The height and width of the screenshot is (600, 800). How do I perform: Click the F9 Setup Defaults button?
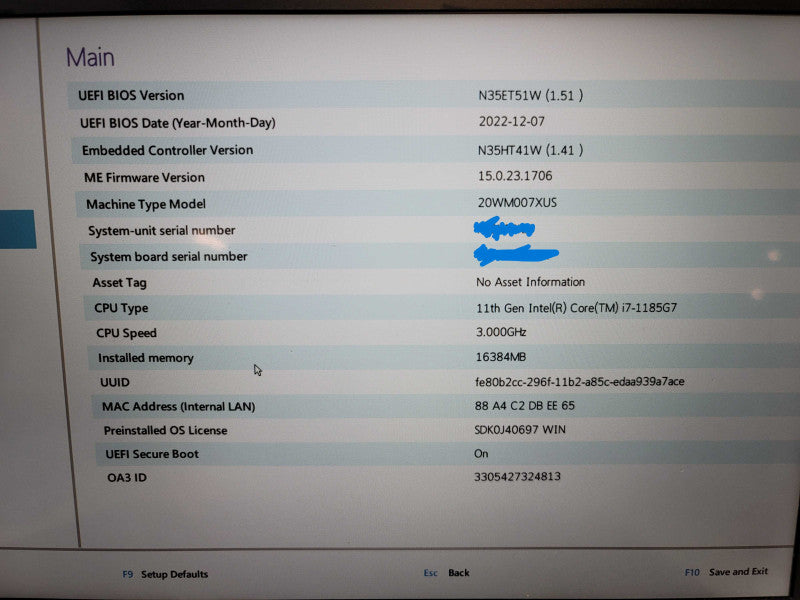165,574
